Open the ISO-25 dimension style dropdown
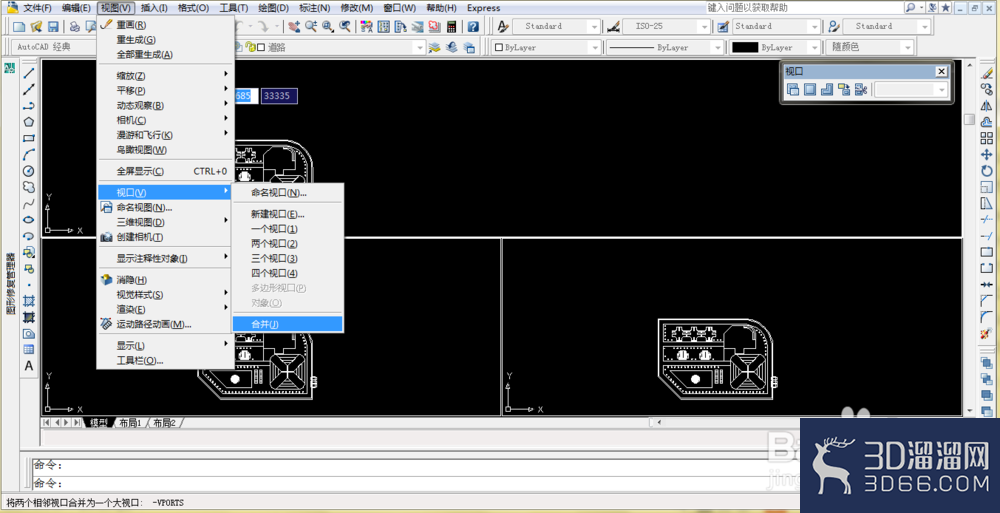This screenshot has height=513, width=1000. [666, 26]
